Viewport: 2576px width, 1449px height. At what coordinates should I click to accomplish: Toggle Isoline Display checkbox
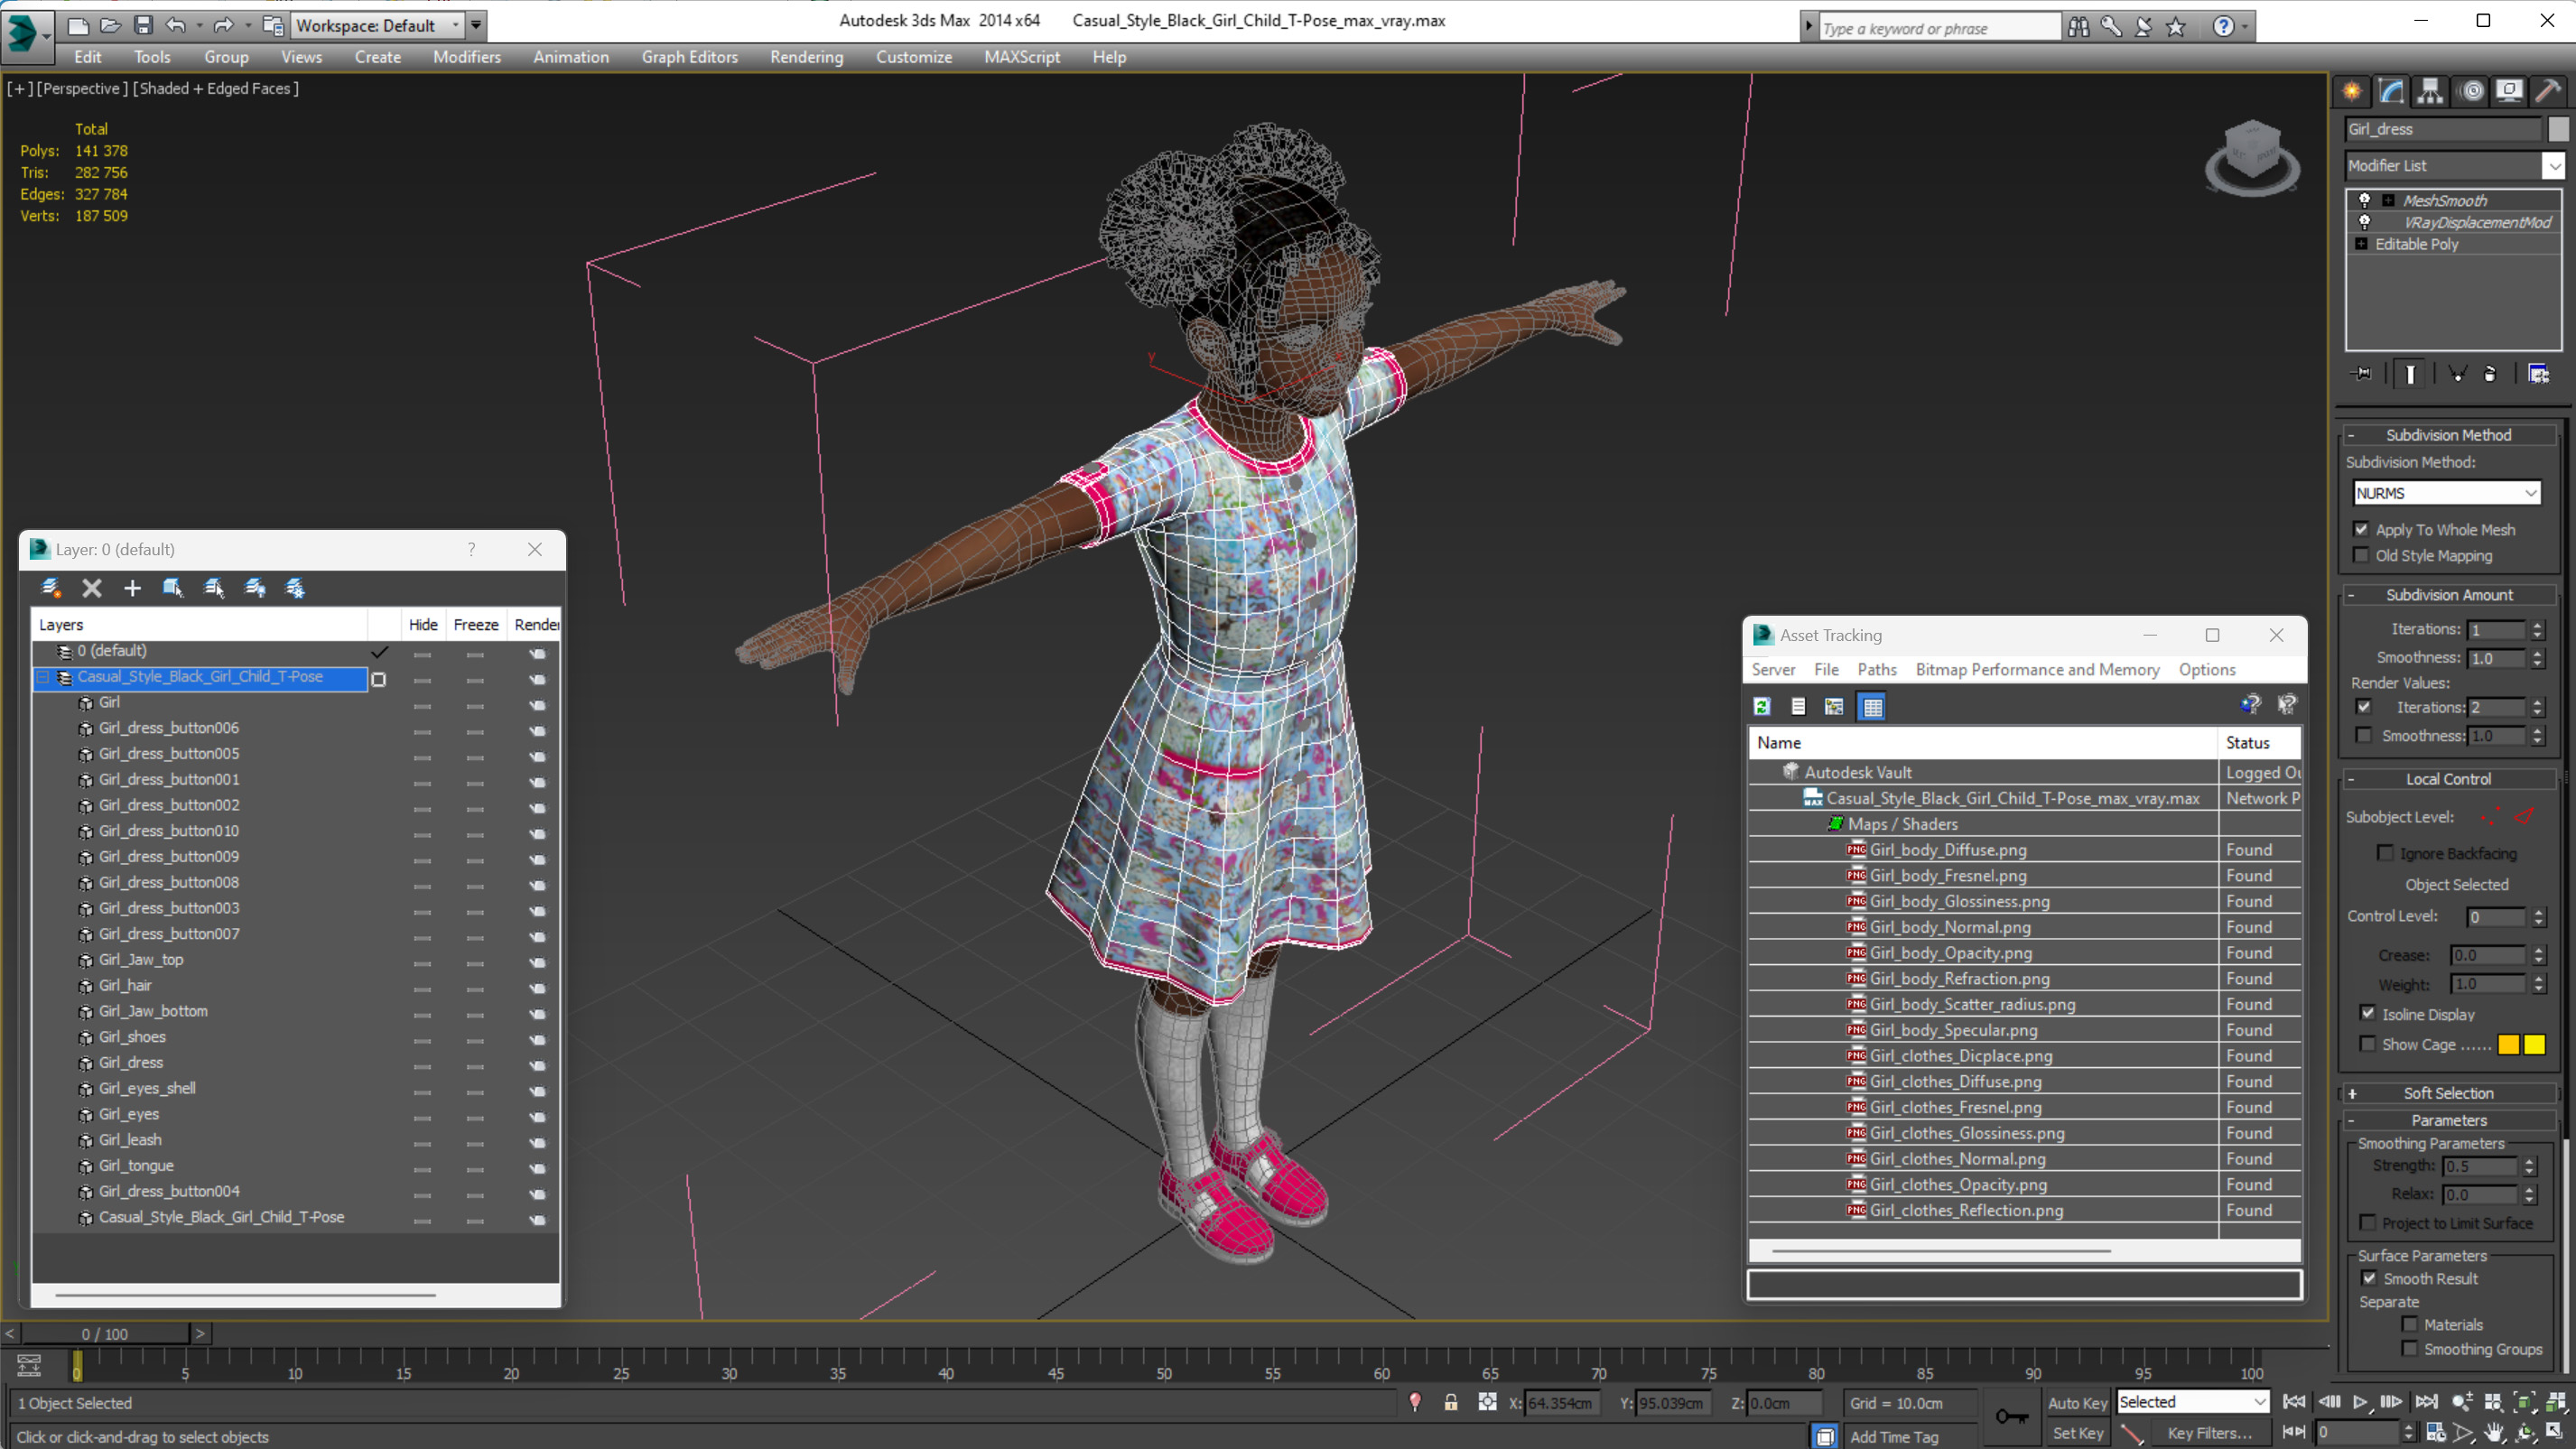[x=2368, y=1013]
